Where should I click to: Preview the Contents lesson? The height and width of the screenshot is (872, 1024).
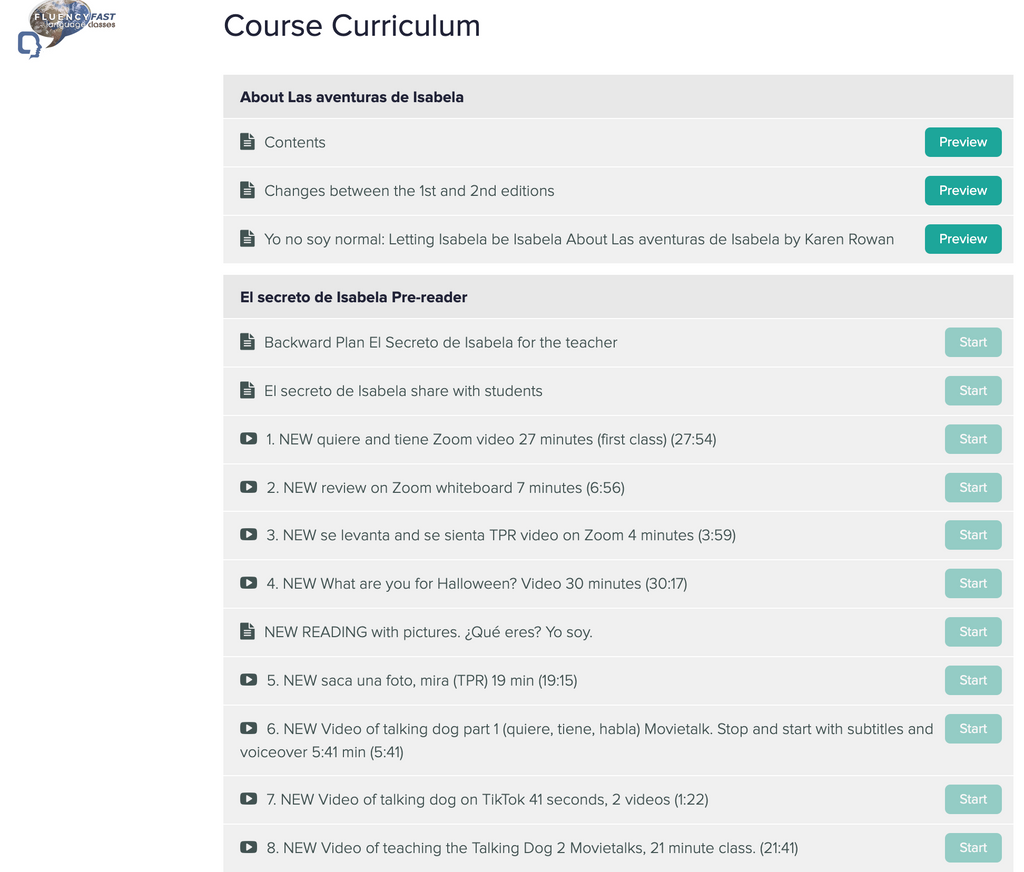pyautogui.click(x=963, y=142)
